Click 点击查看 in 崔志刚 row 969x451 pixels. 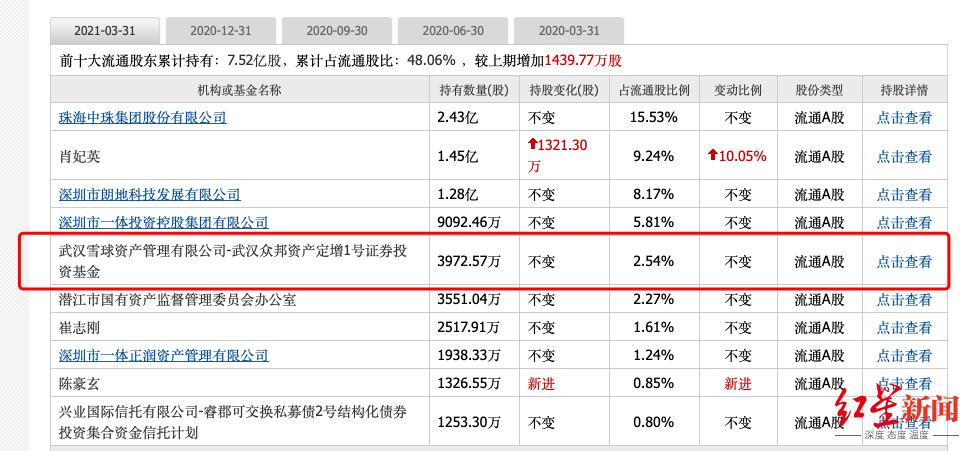tap(904, 327)
